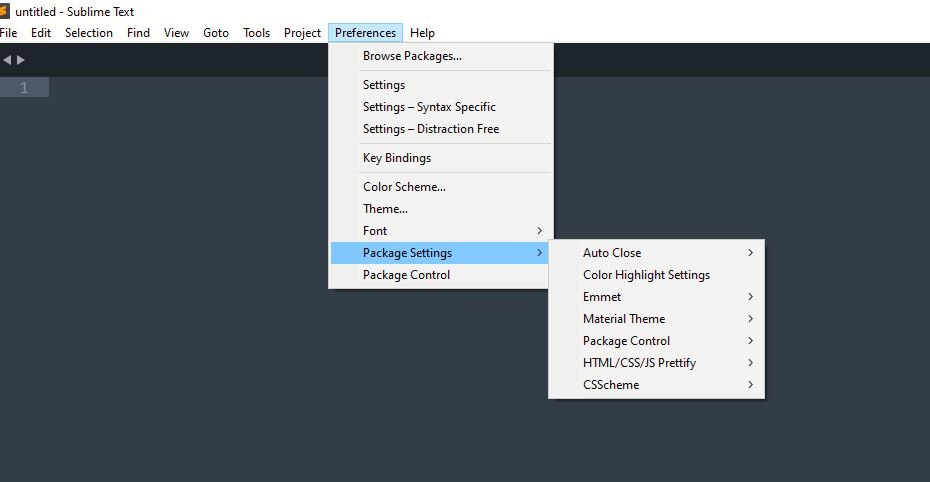Select the Package Settings submenu item
930x482 pixels.
pos(441,253)
